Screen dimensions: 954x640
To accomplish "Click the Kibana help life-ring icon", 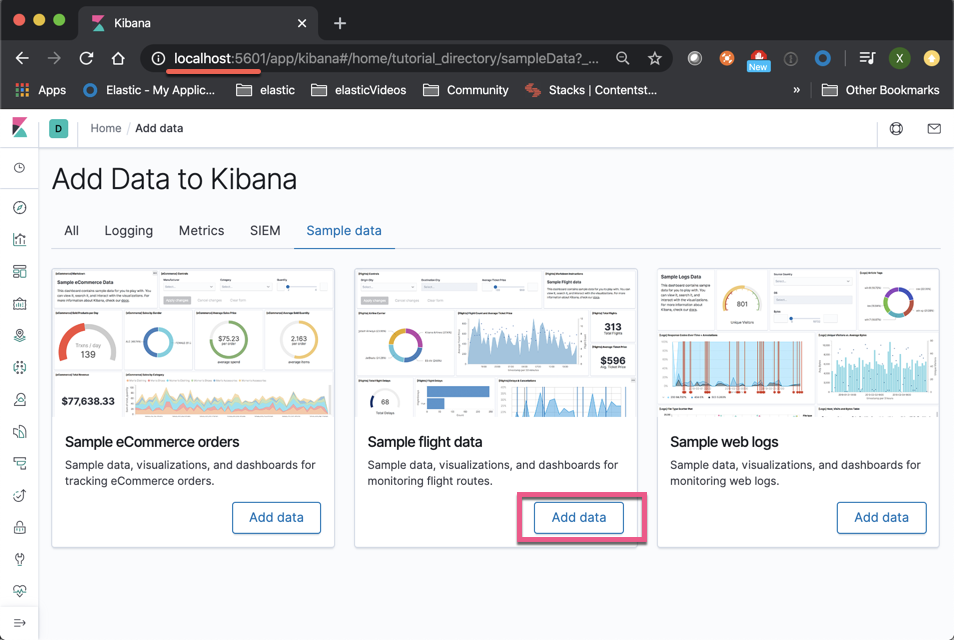I will (x=896, y=128).
